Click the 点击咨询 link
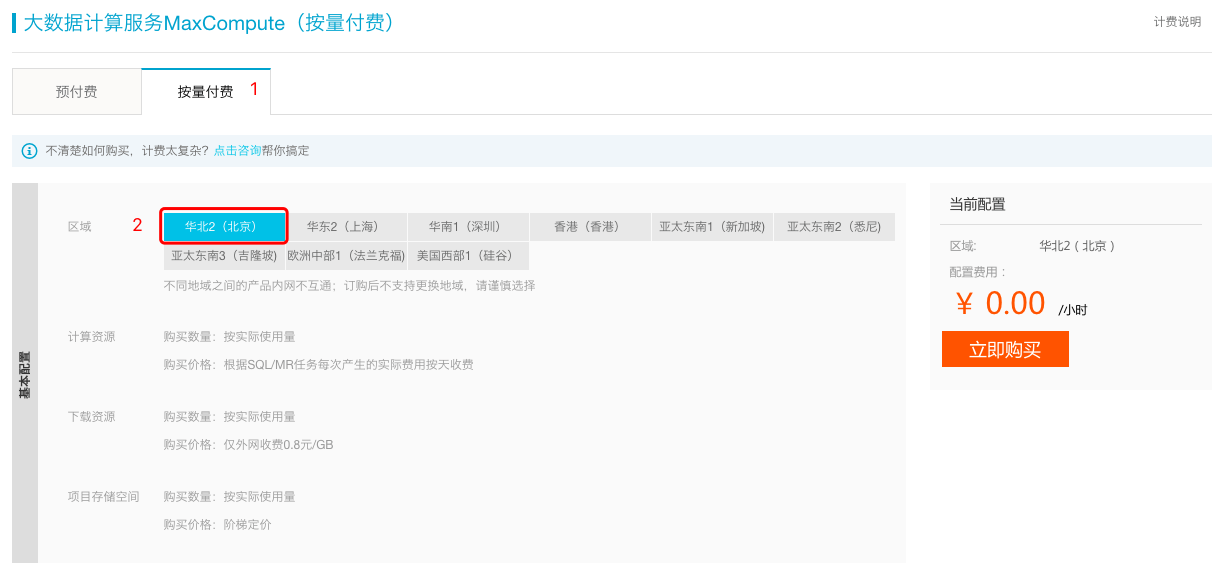 tap(237, 151)
